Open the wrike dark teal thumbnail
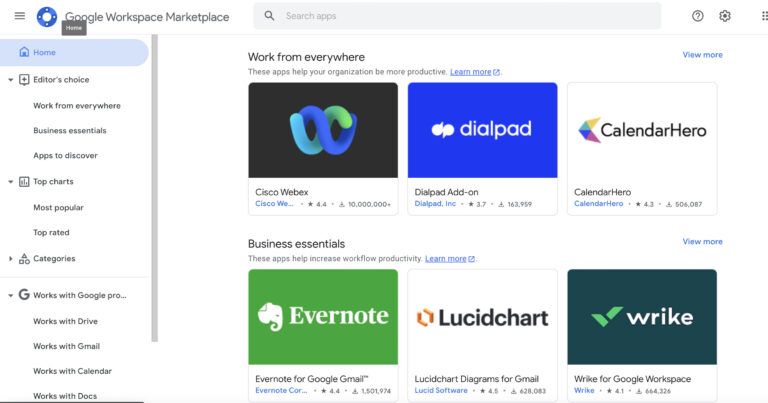Image resolution: width=768 pixels, height=403 pixels. [642, 317]
